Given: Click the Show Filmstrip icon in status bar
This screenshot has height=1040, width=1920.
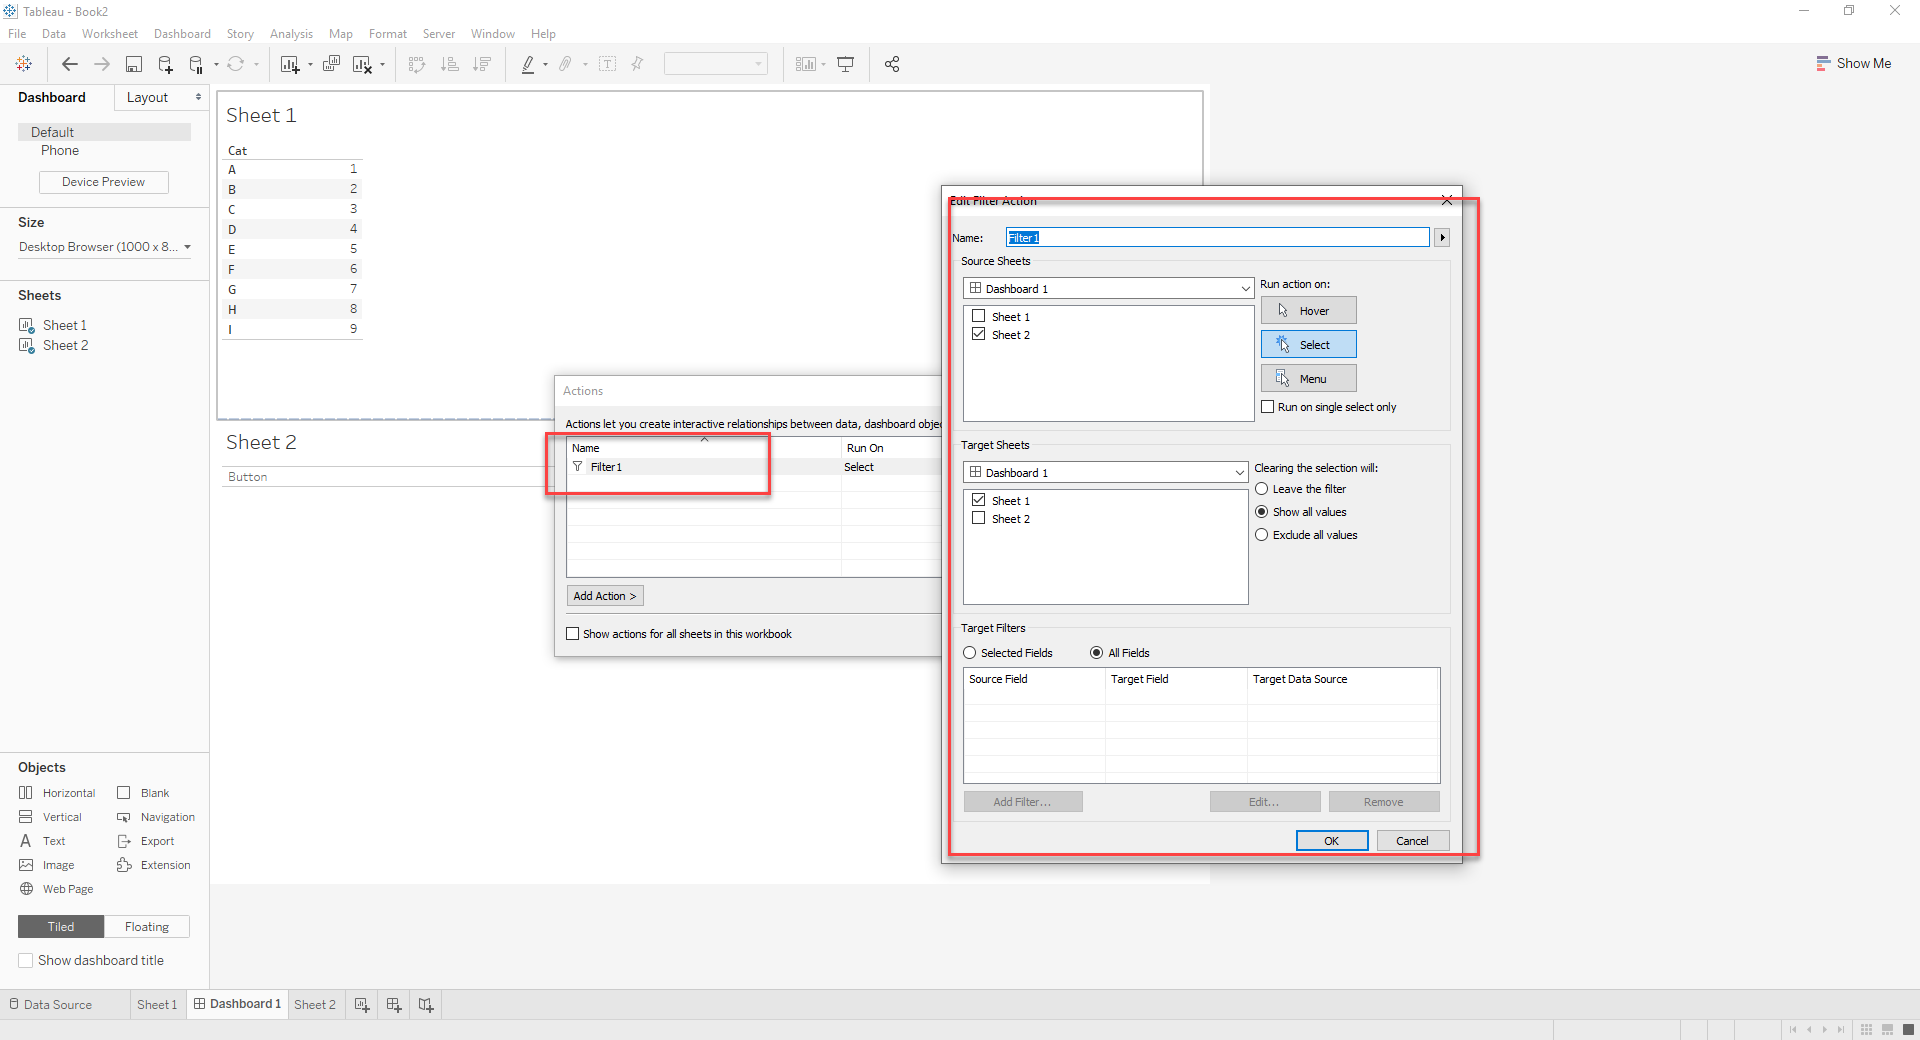Looking at the screenshot, I should pos(1887,1029).
